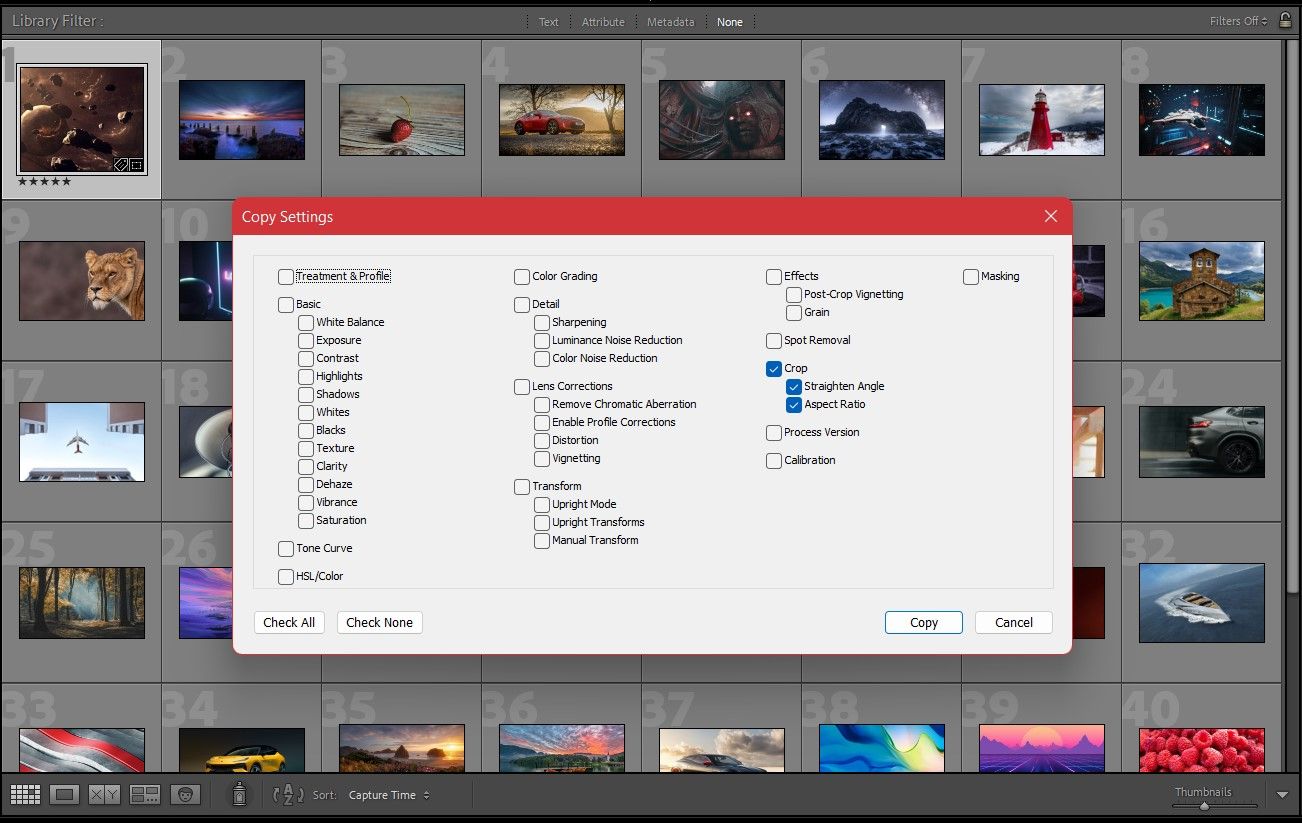
Task: Select the lioness photo thumbnail
Action: (81, 281)
